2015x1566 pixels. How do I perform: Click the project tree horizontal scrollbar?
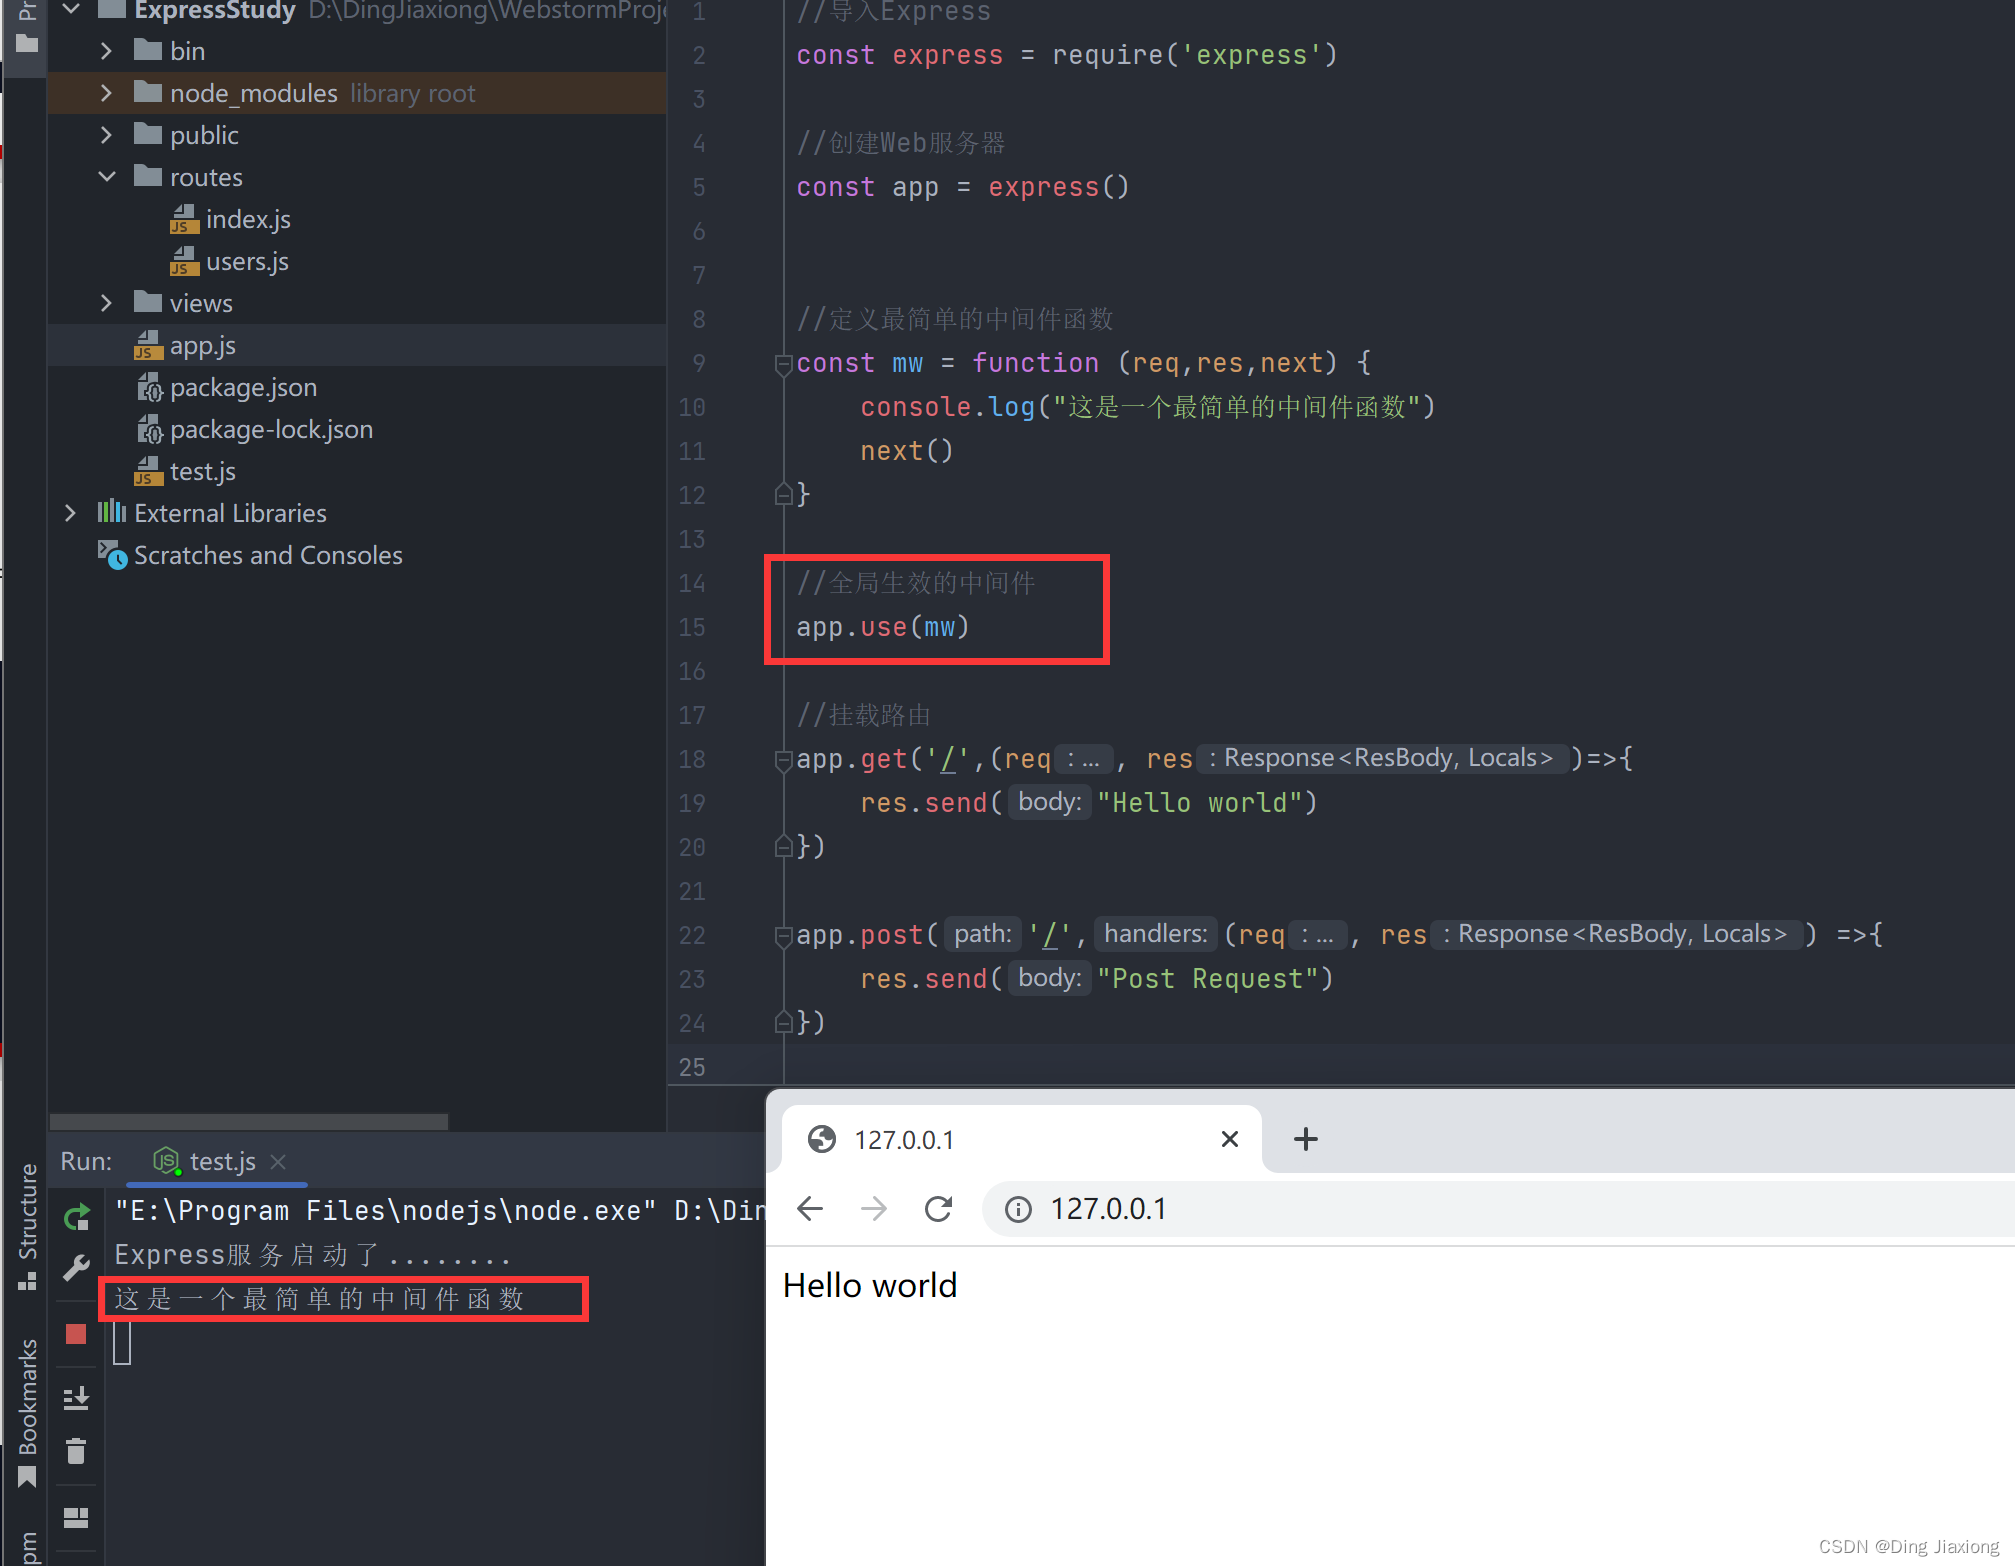click(x=248, y=1121)
